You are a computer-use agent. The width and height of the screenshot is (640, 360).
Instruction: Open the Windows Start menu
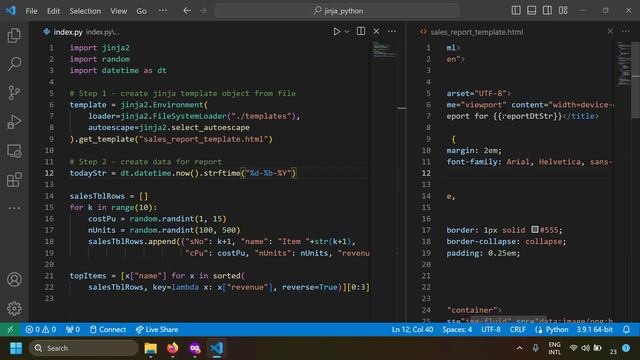(16, 348)
